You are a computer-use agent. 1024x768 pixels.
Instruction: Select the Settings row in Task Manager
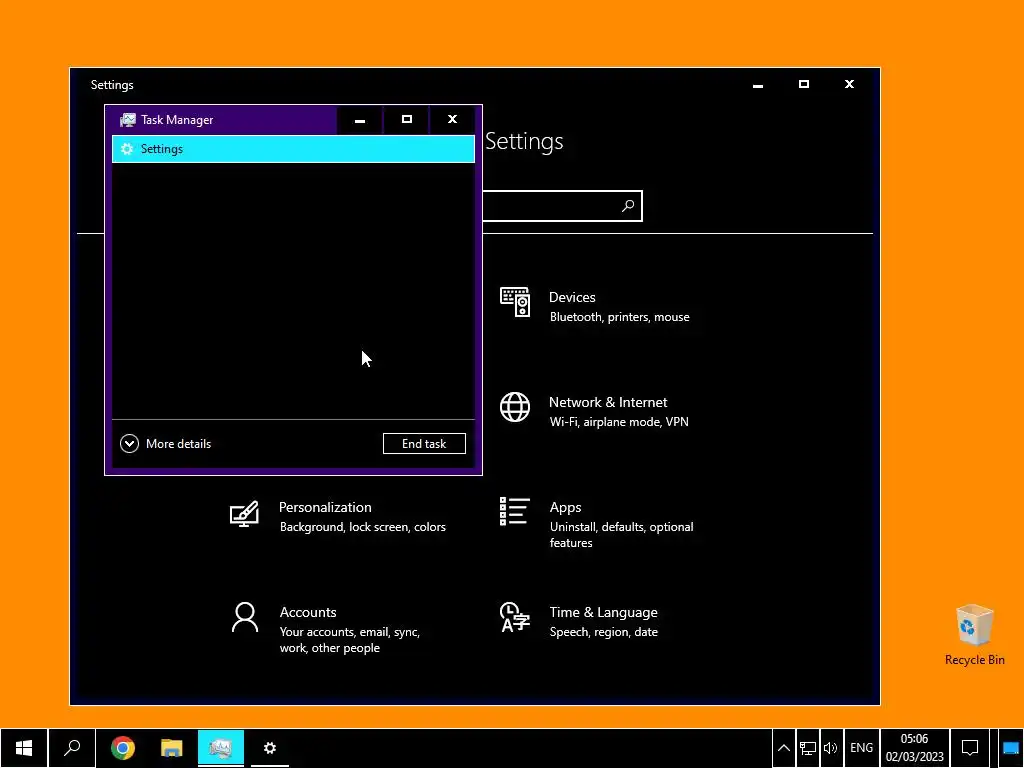[x=293, y=149]
